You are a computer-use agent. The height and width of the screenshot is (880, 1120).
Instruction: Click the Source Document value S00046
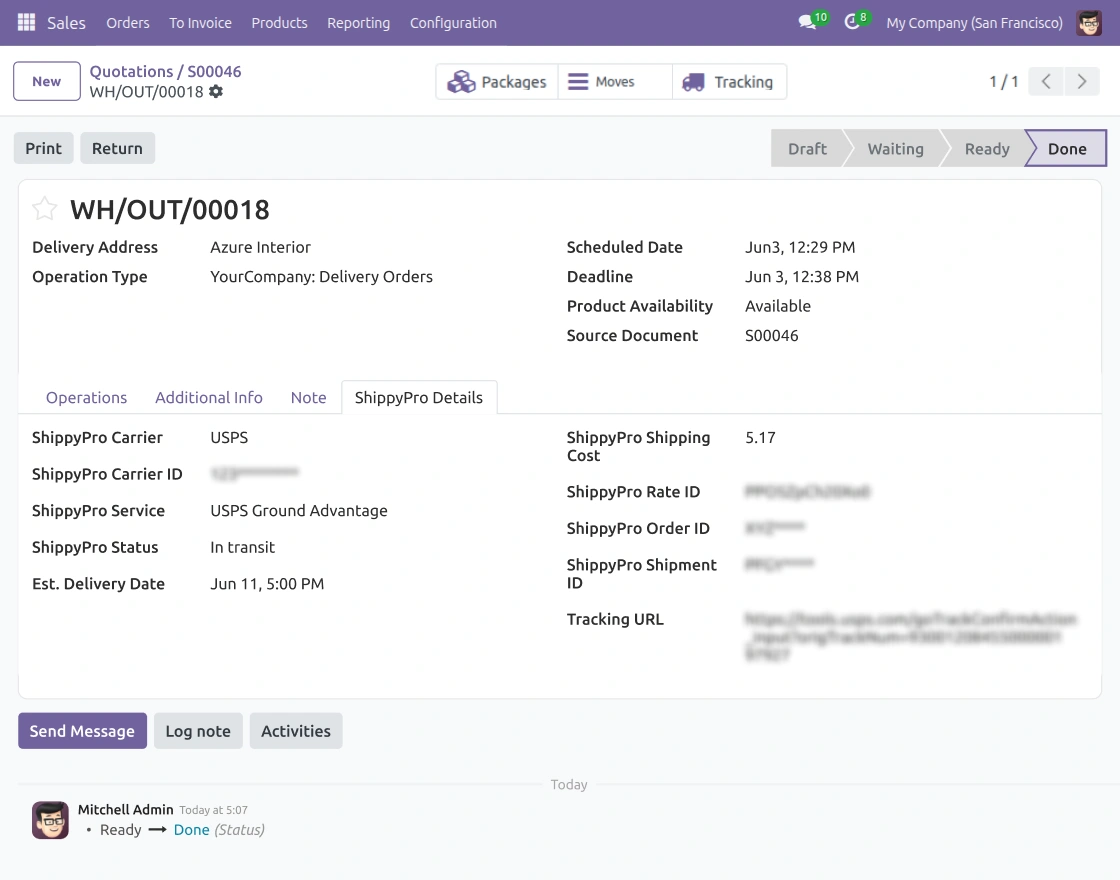771,336
